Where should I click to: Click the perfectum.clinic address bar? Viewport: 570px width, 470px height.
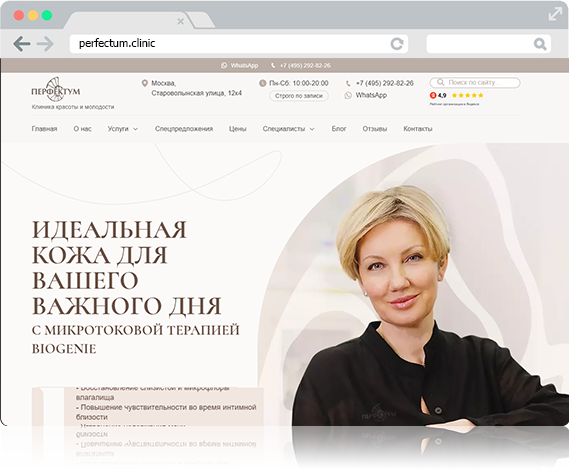pos(238,44)
